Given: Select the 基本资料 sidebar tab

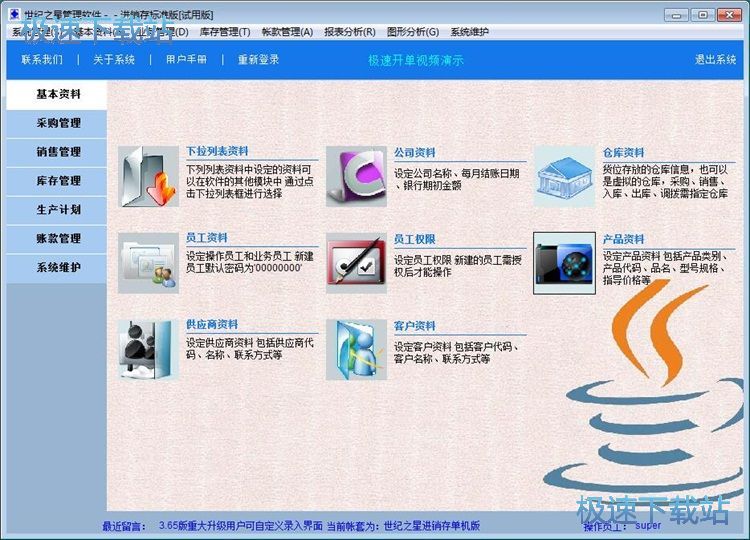Looking at the screenshot, I should pos(57,94).
